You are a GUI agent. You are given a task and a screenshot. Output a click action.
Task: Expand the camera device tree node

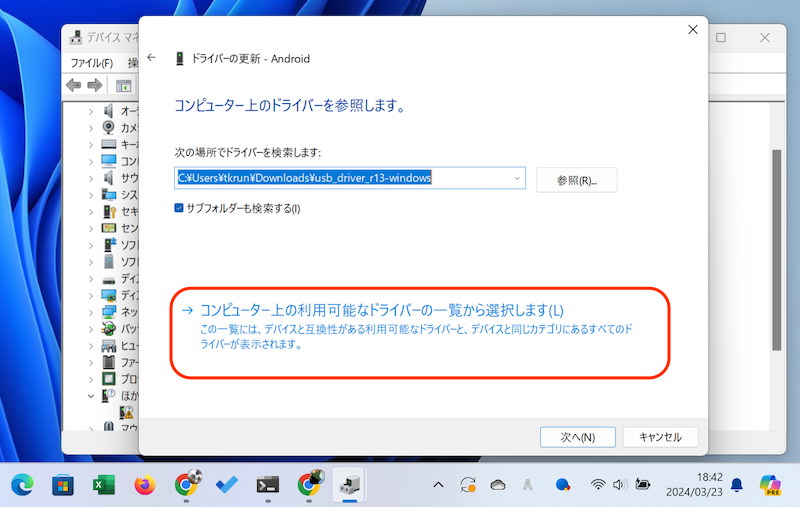pos(91,128)
